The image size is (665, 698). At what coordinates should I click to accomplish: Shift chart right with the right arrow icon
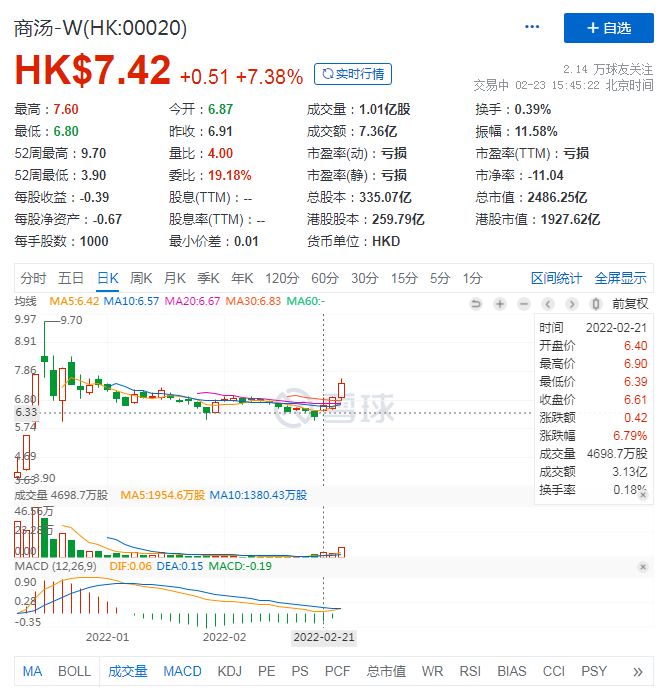572,303
